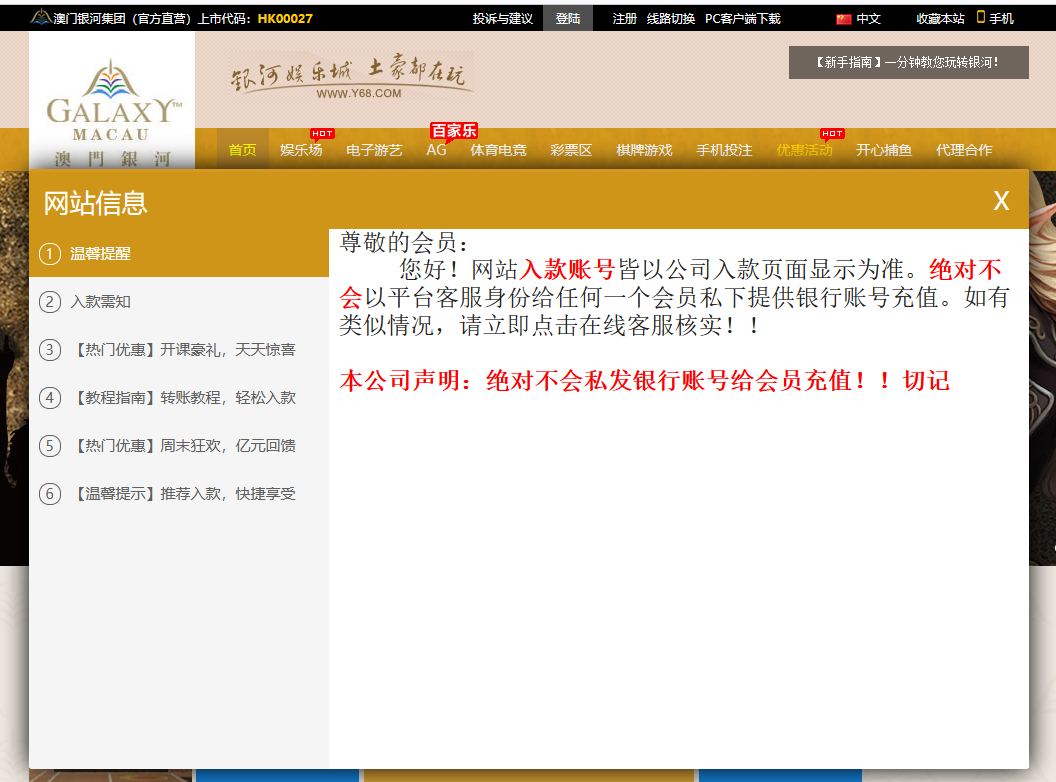
Task: Open the 娱乐场 casino menu
Action: click(x=301, y=150)
